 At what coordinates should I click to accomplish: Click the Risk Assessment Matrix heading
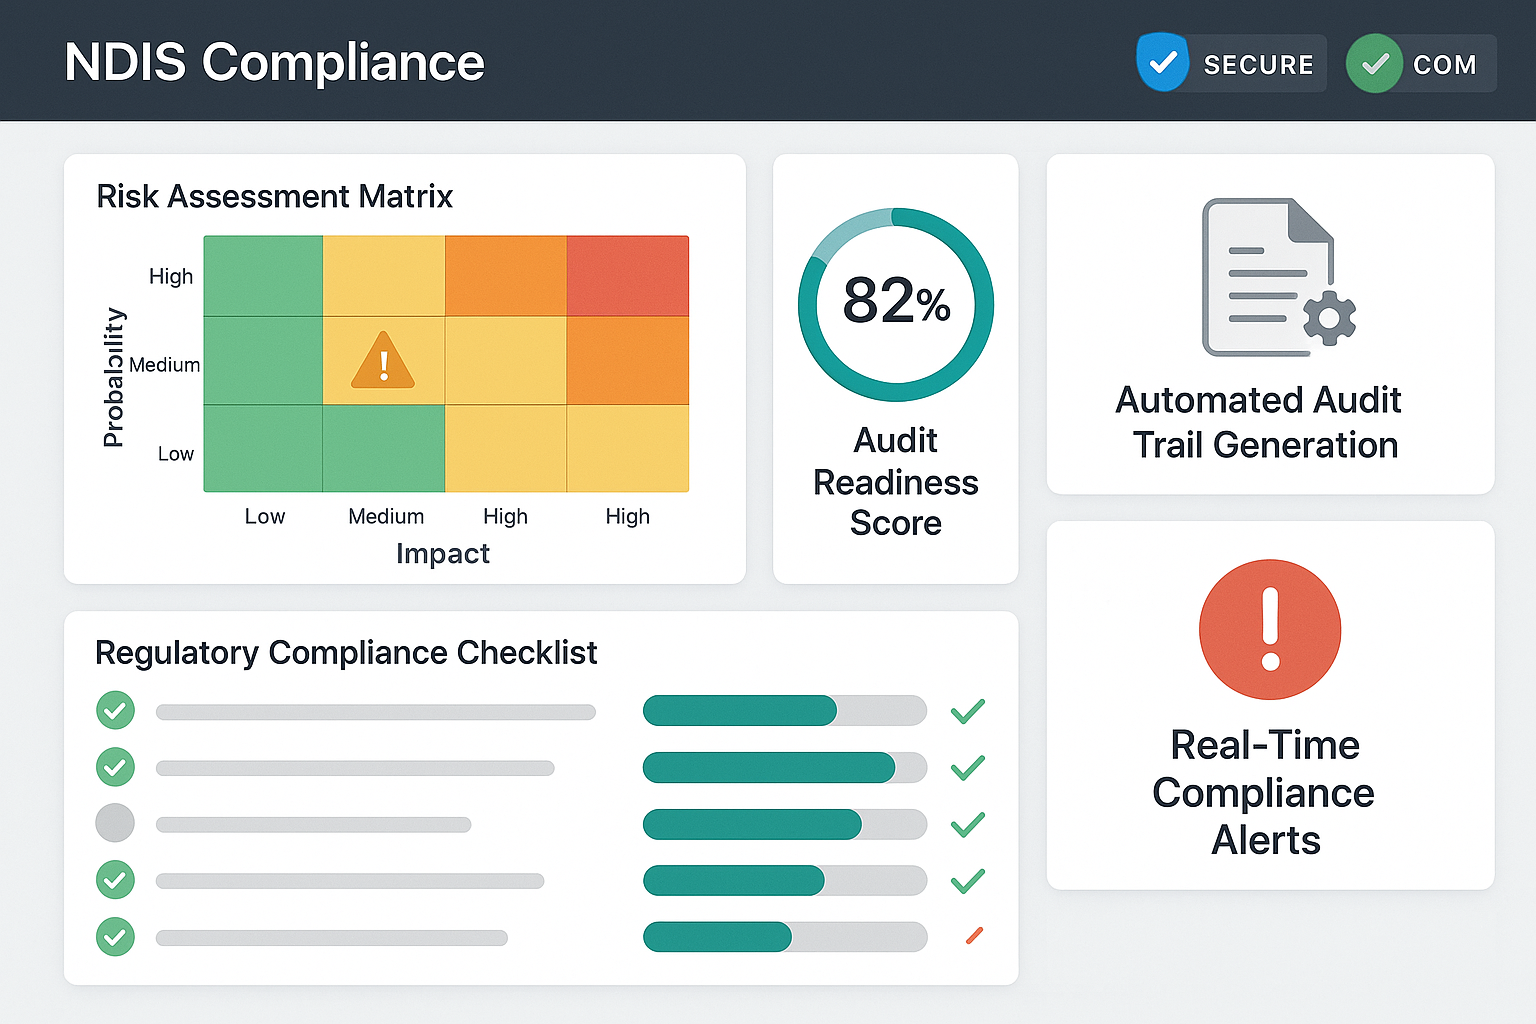pyautogui.click(x=275, y=196)
